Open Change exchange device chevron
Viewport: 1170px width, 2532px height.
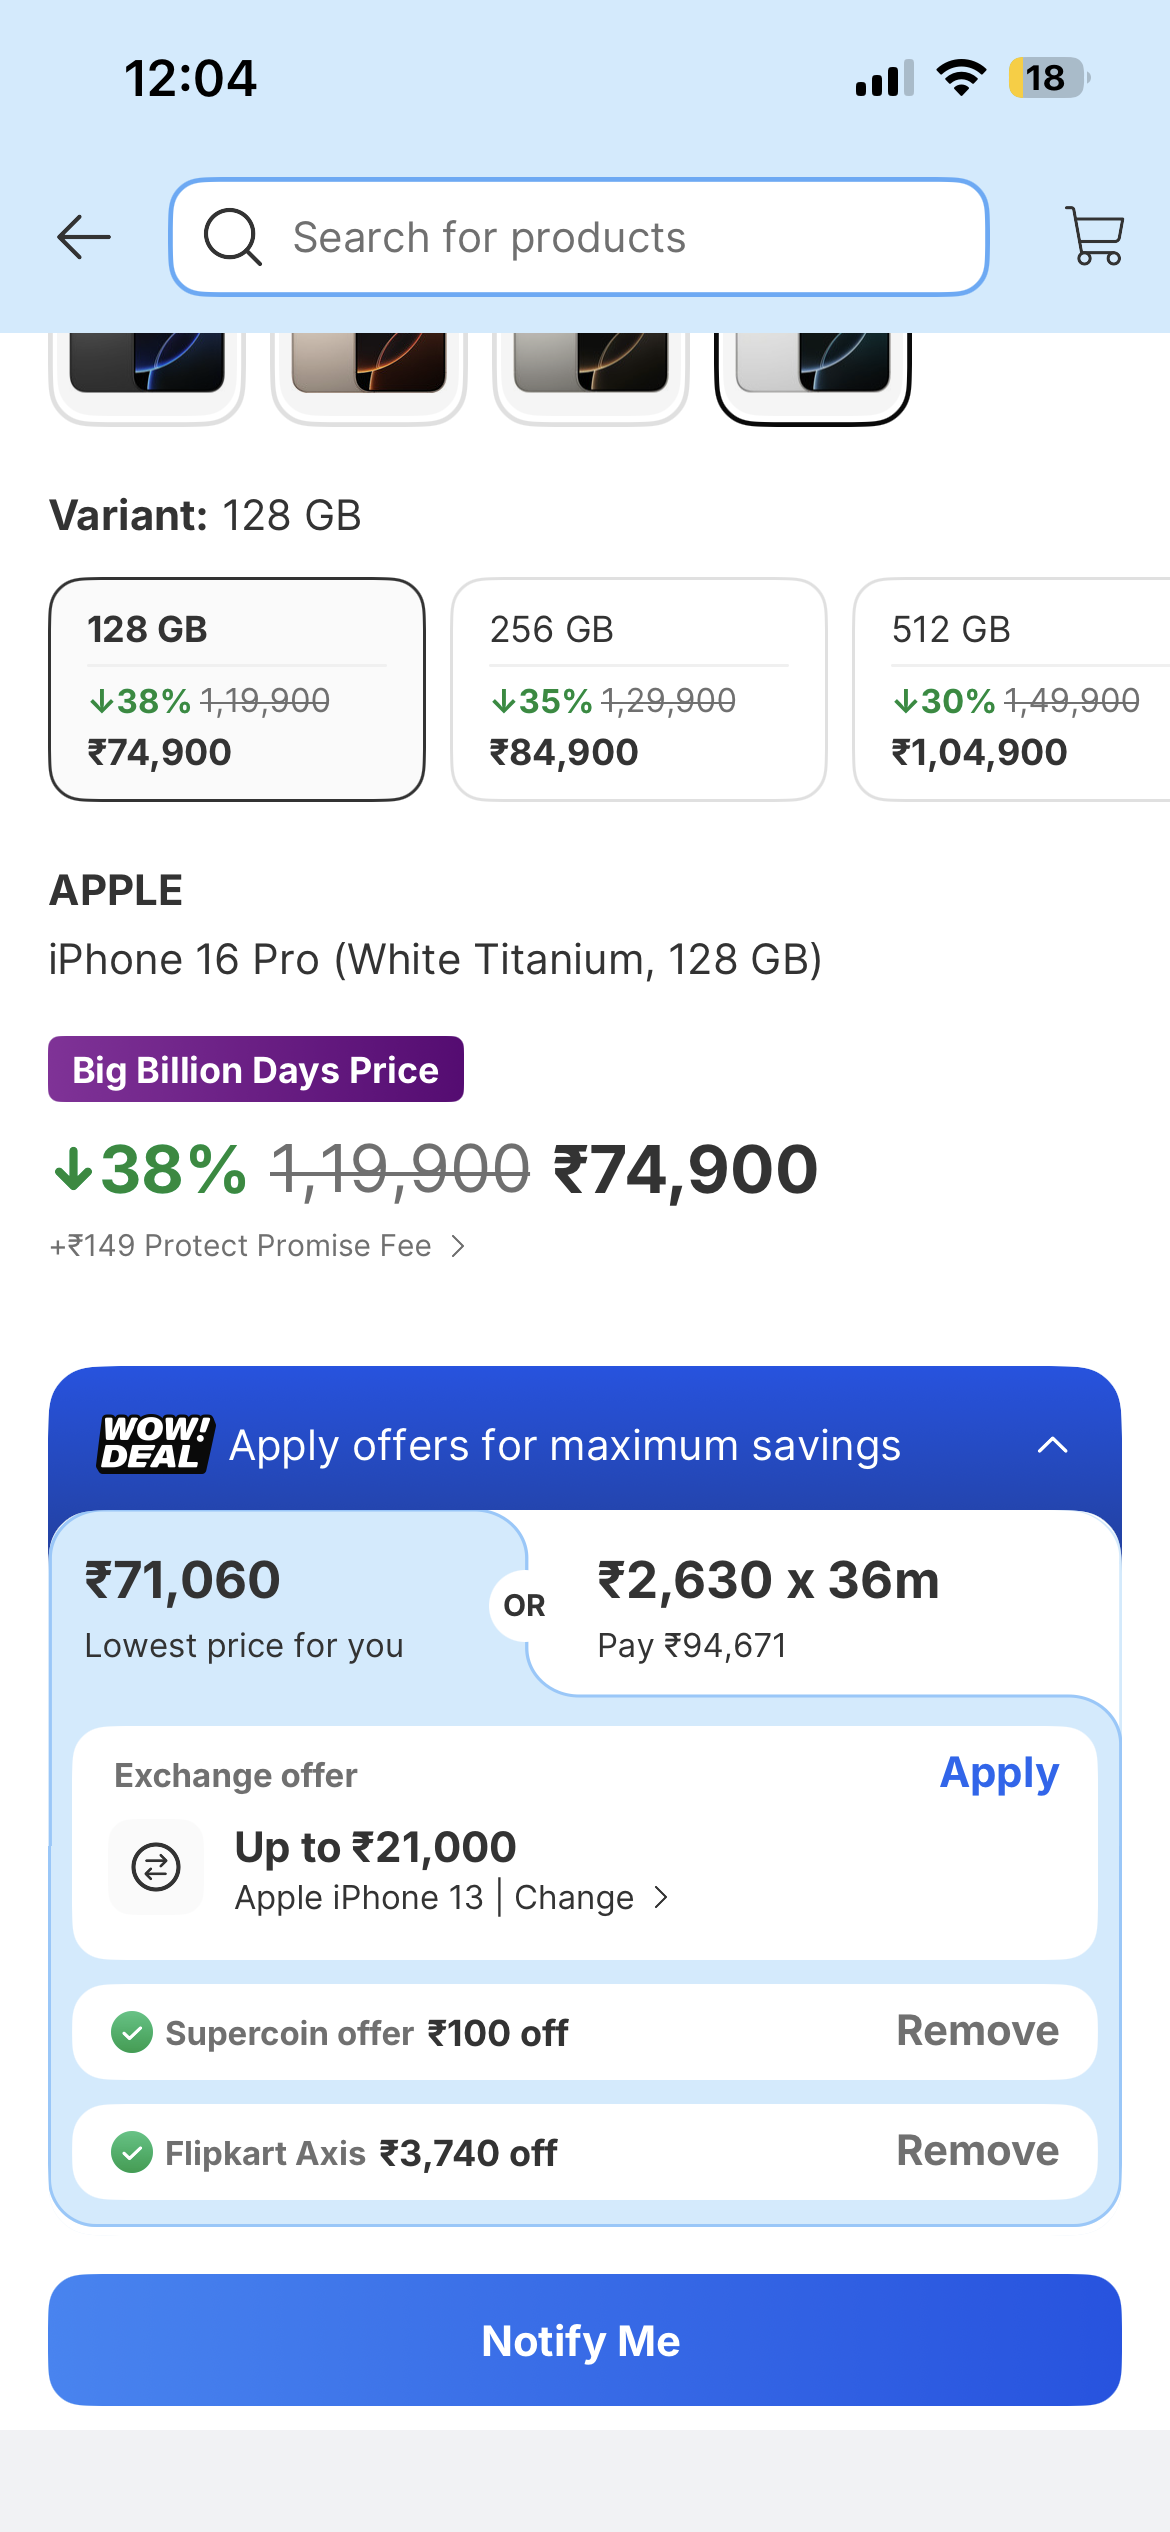pos(660,1898)
